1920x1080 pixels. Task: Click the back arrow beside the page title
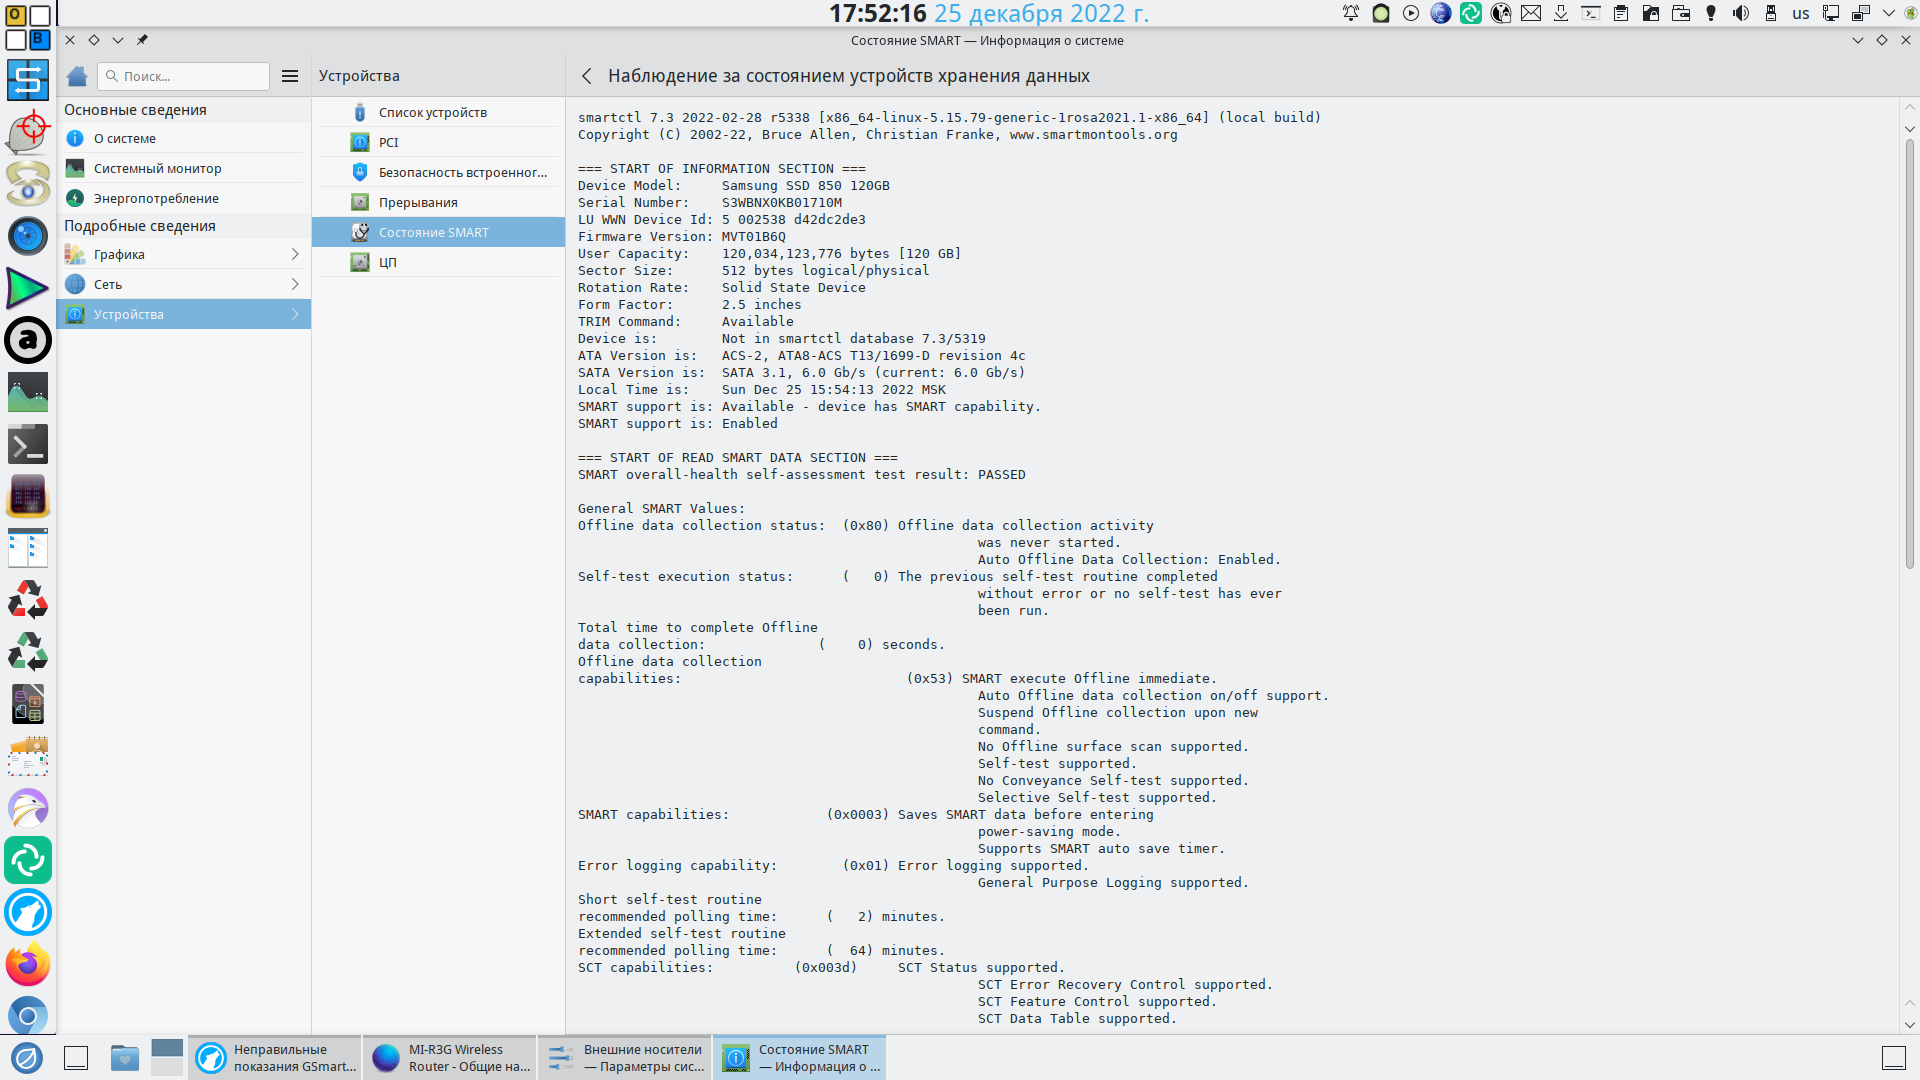pos(587,76)
